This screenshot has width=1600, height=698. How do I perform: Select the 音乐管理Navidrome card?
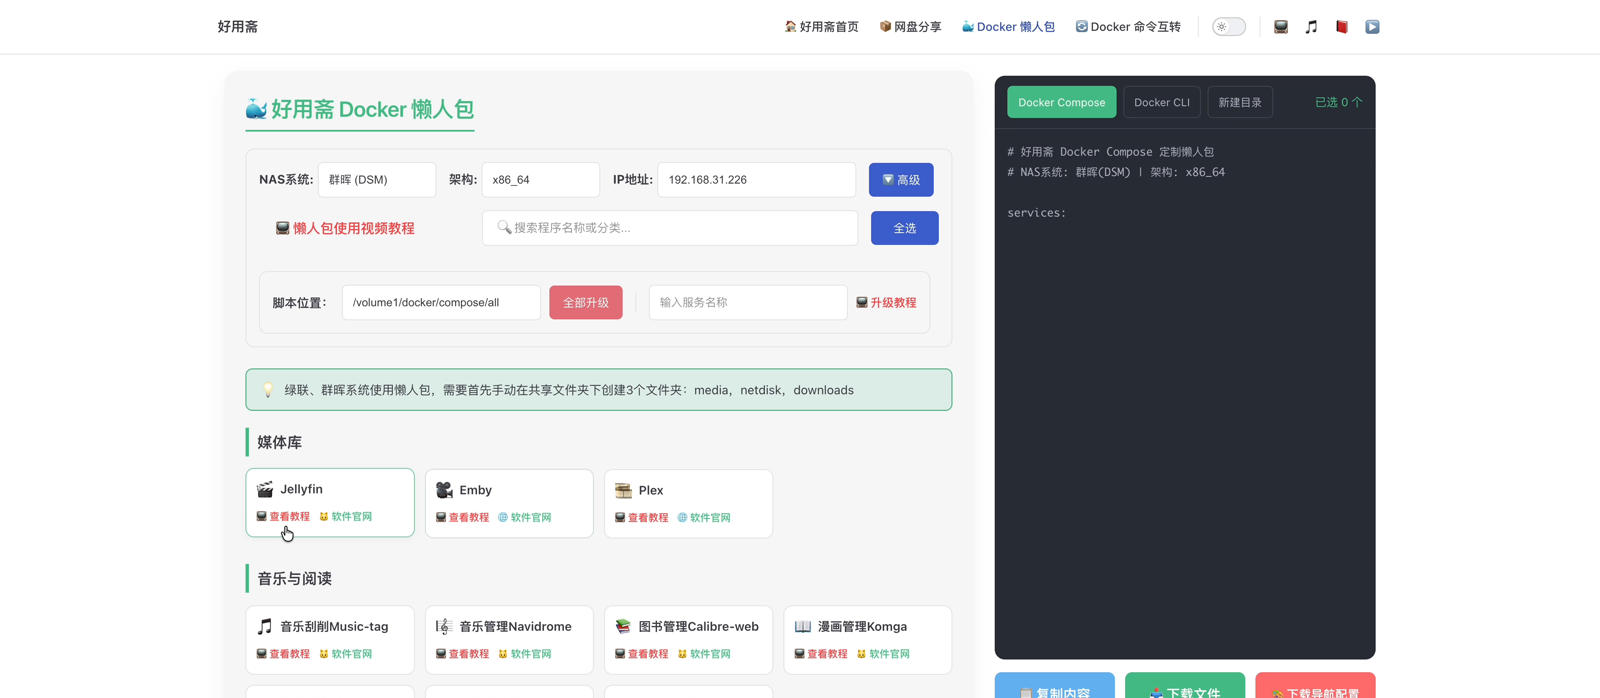[509, 640]
